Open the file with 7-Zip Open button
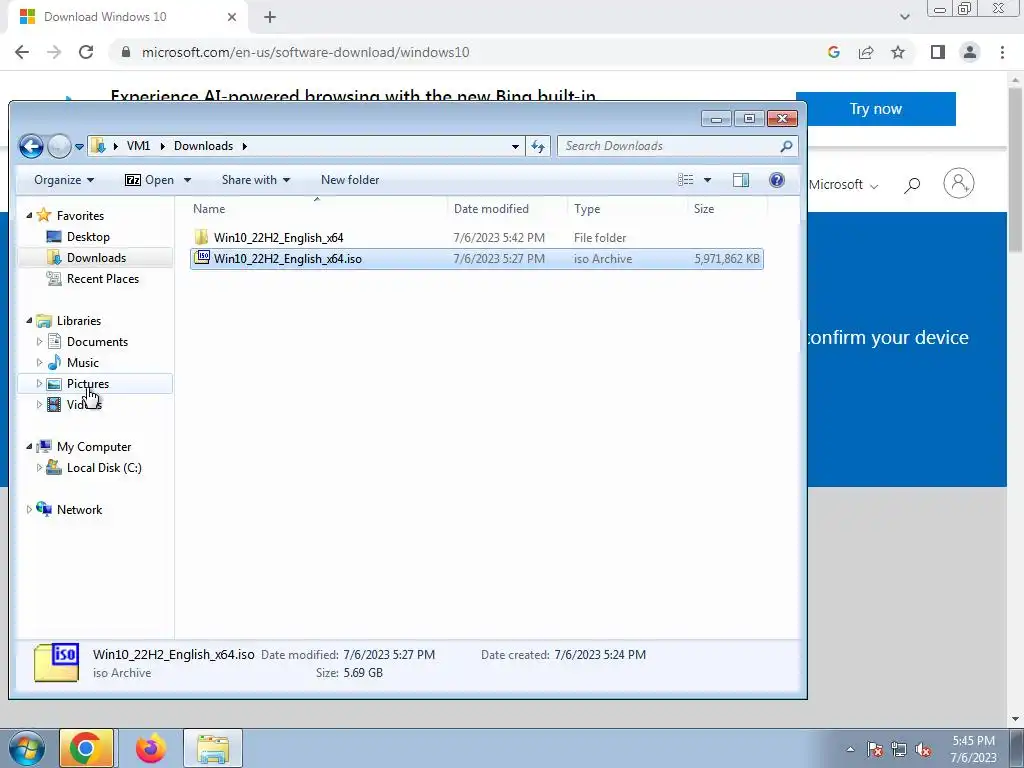The height and width of the screenshot is (768, 1024). pos(150,180)
